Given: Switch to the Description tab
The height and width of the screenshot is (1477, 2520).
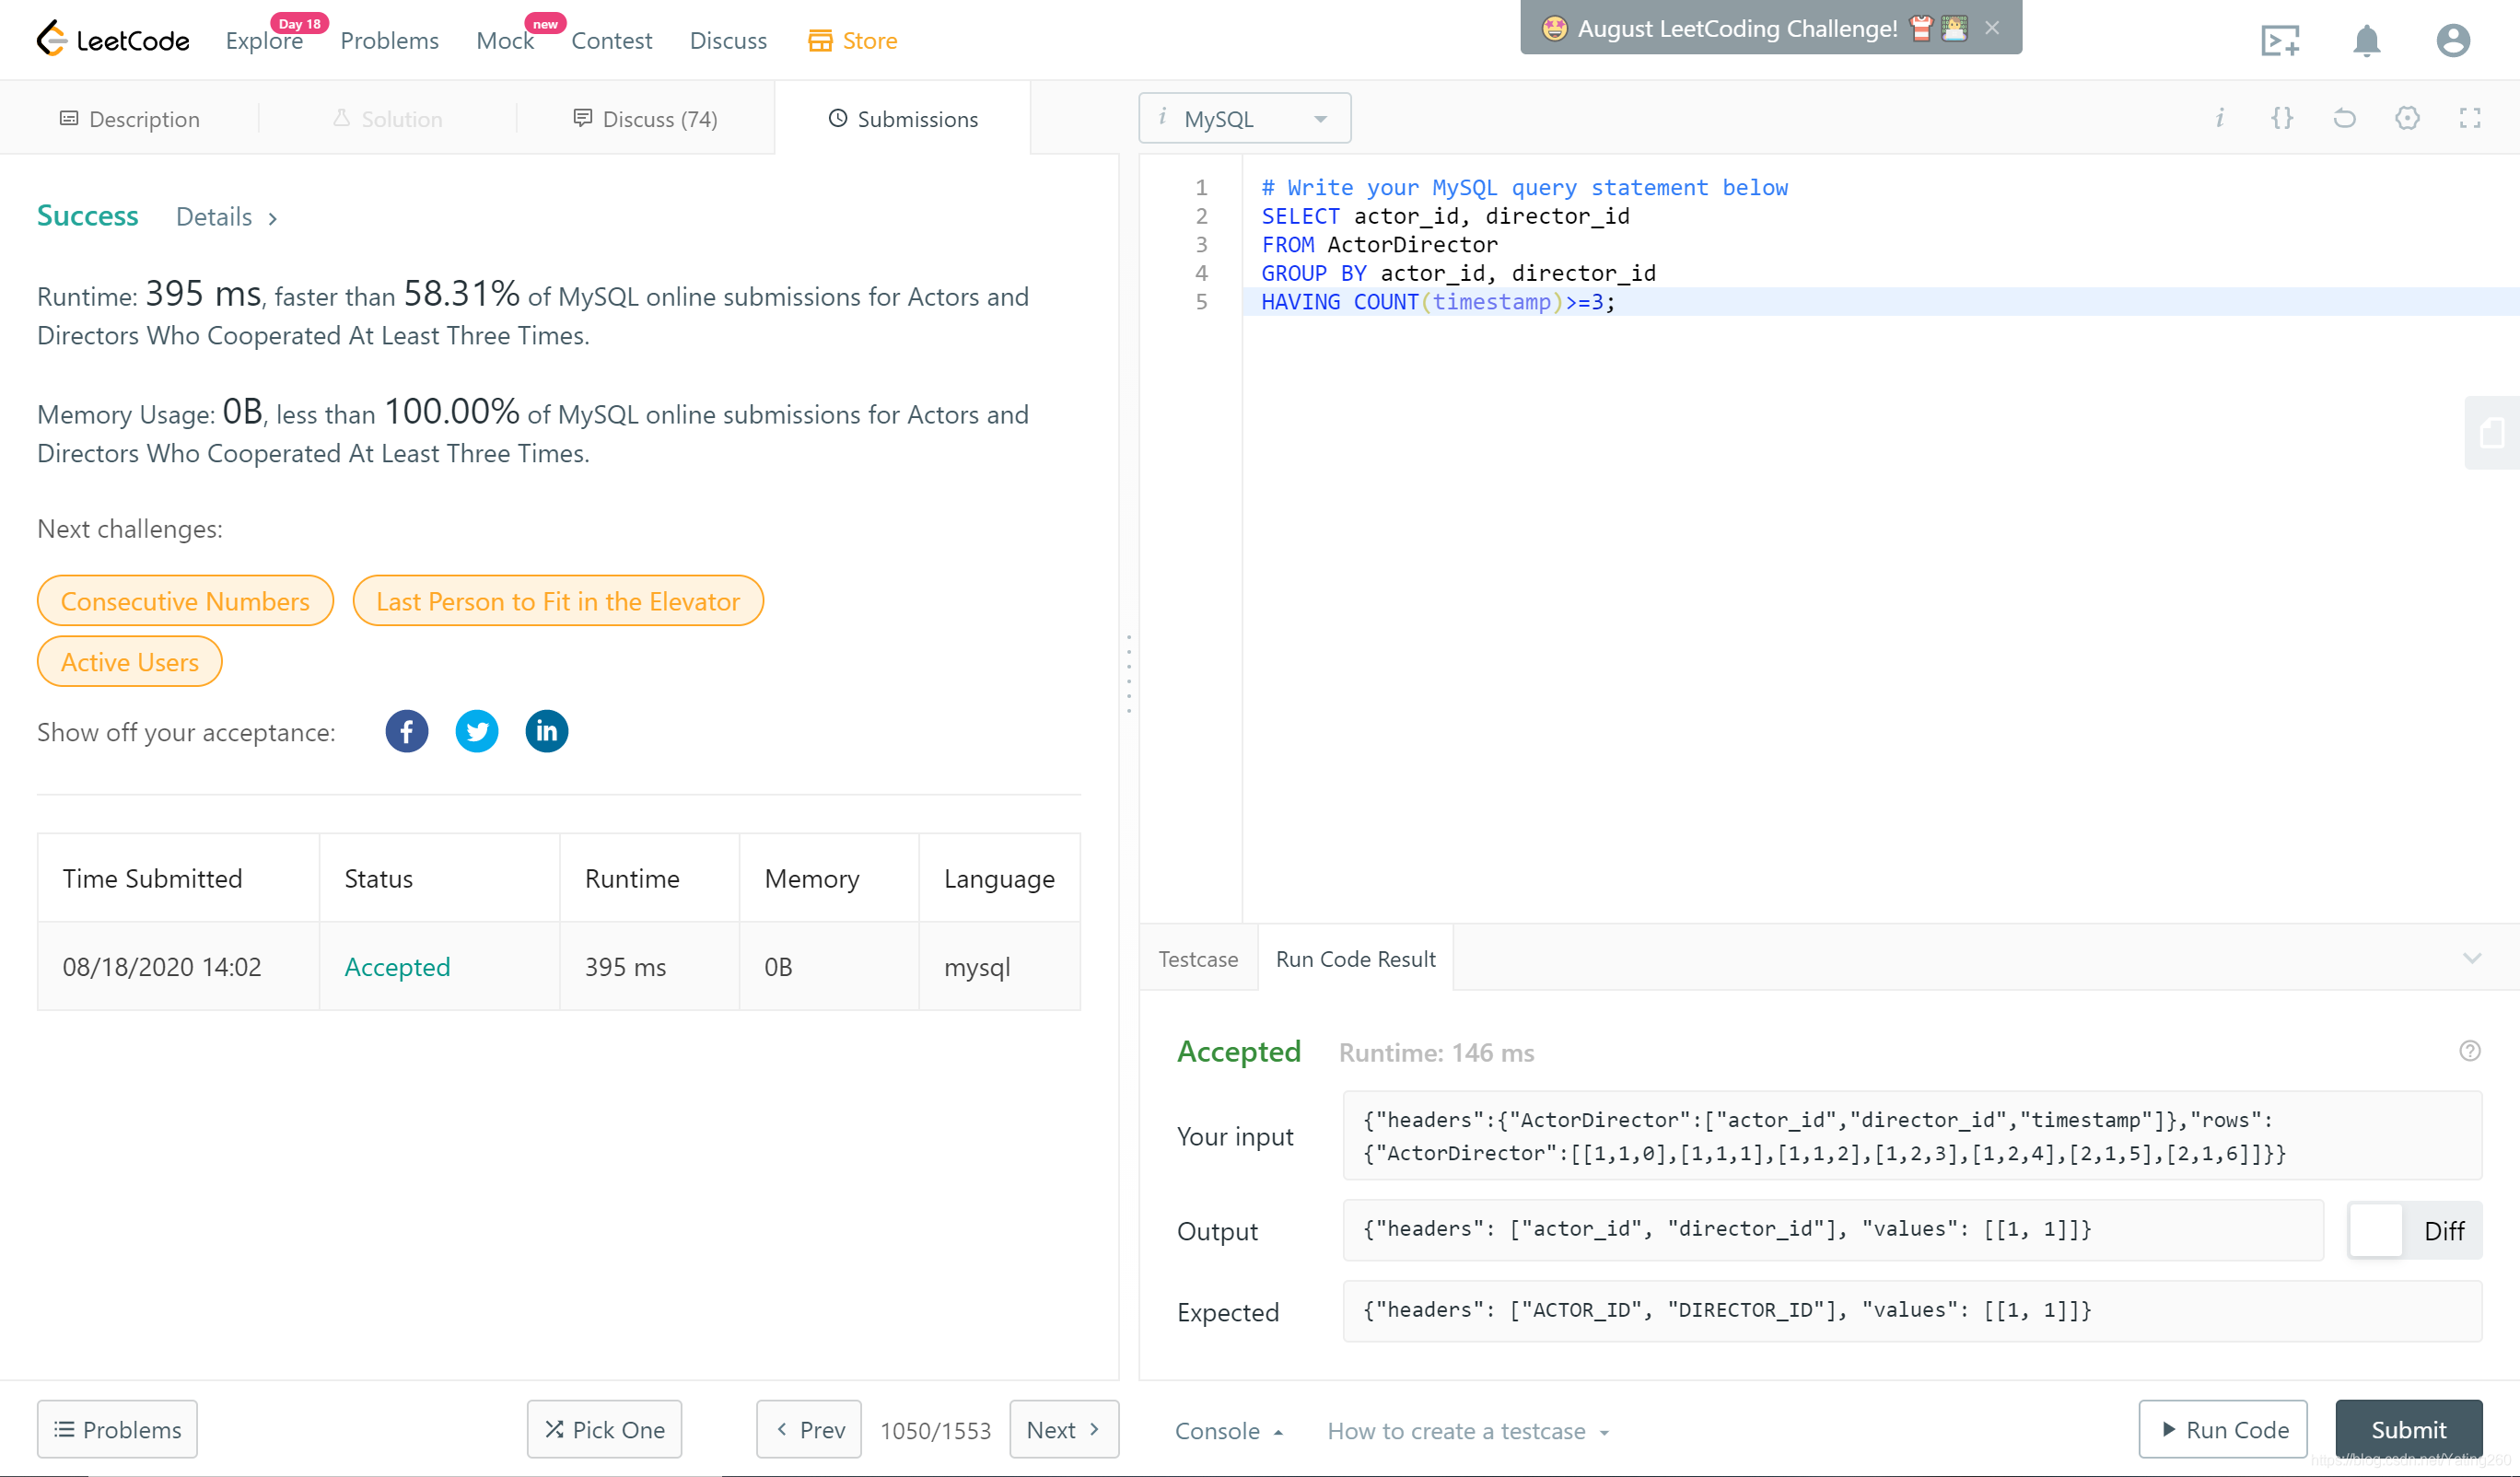Looking at the screenshot, I should [129, 119].
